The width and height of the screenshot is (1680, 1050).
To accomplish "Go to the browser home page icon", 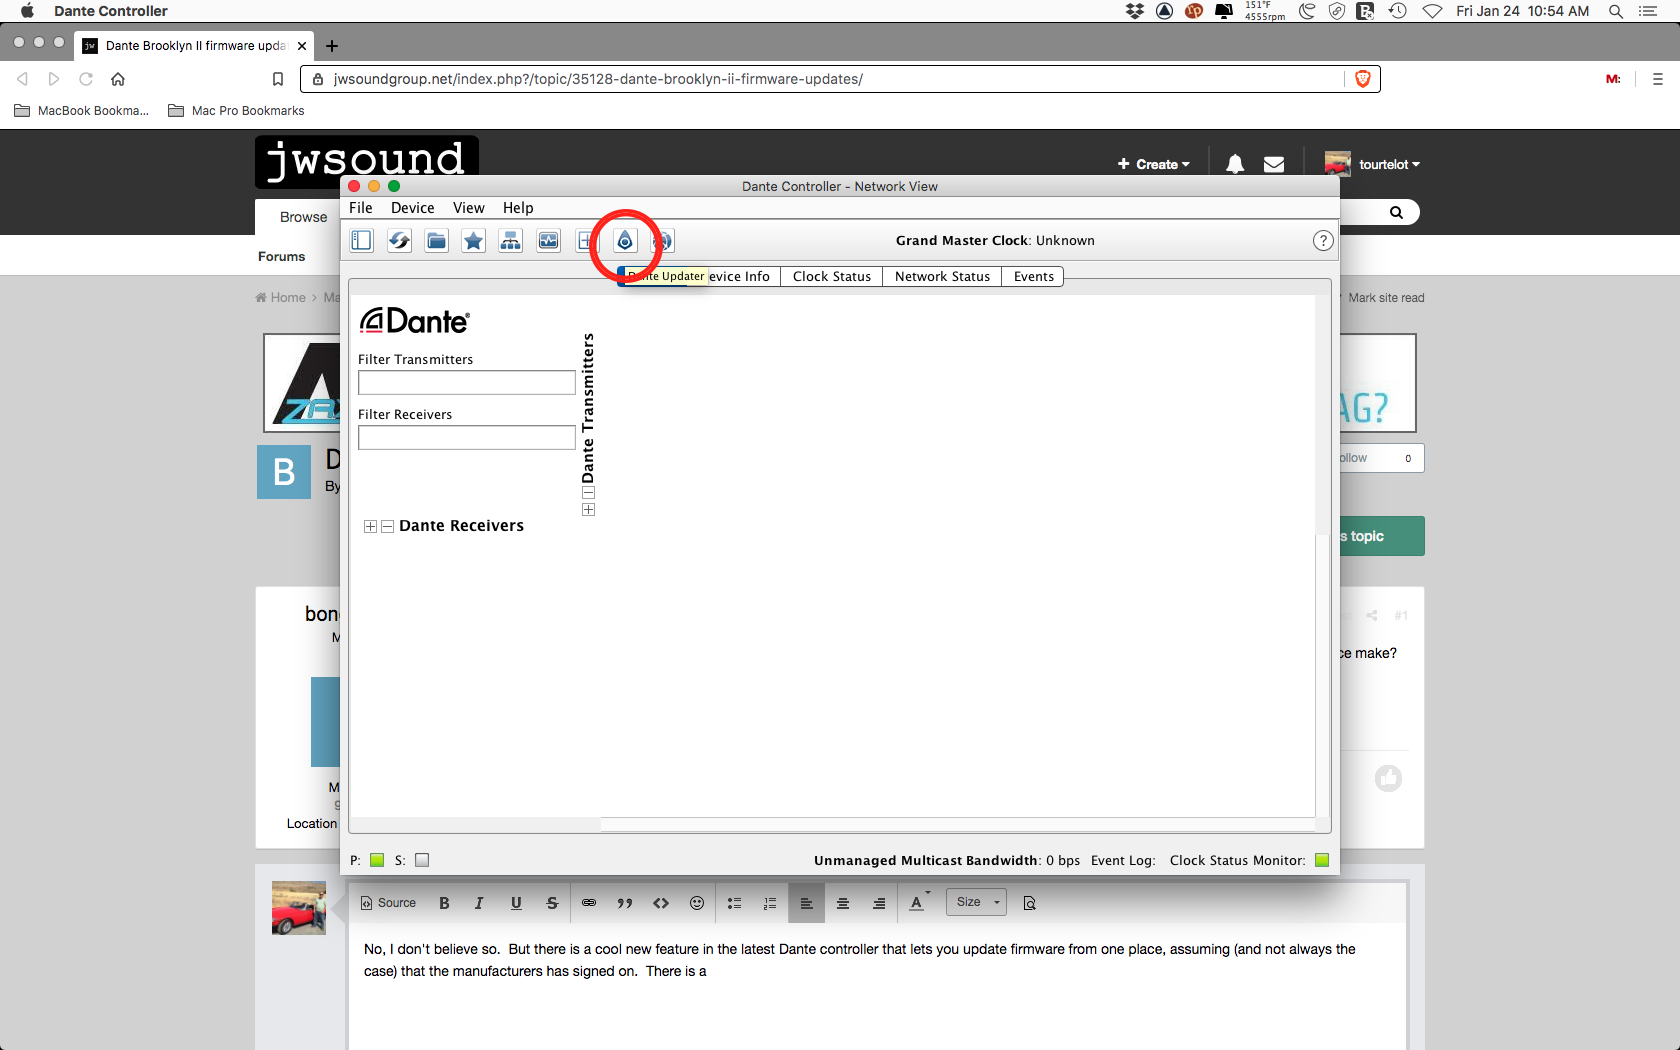I will coord(118,79).
